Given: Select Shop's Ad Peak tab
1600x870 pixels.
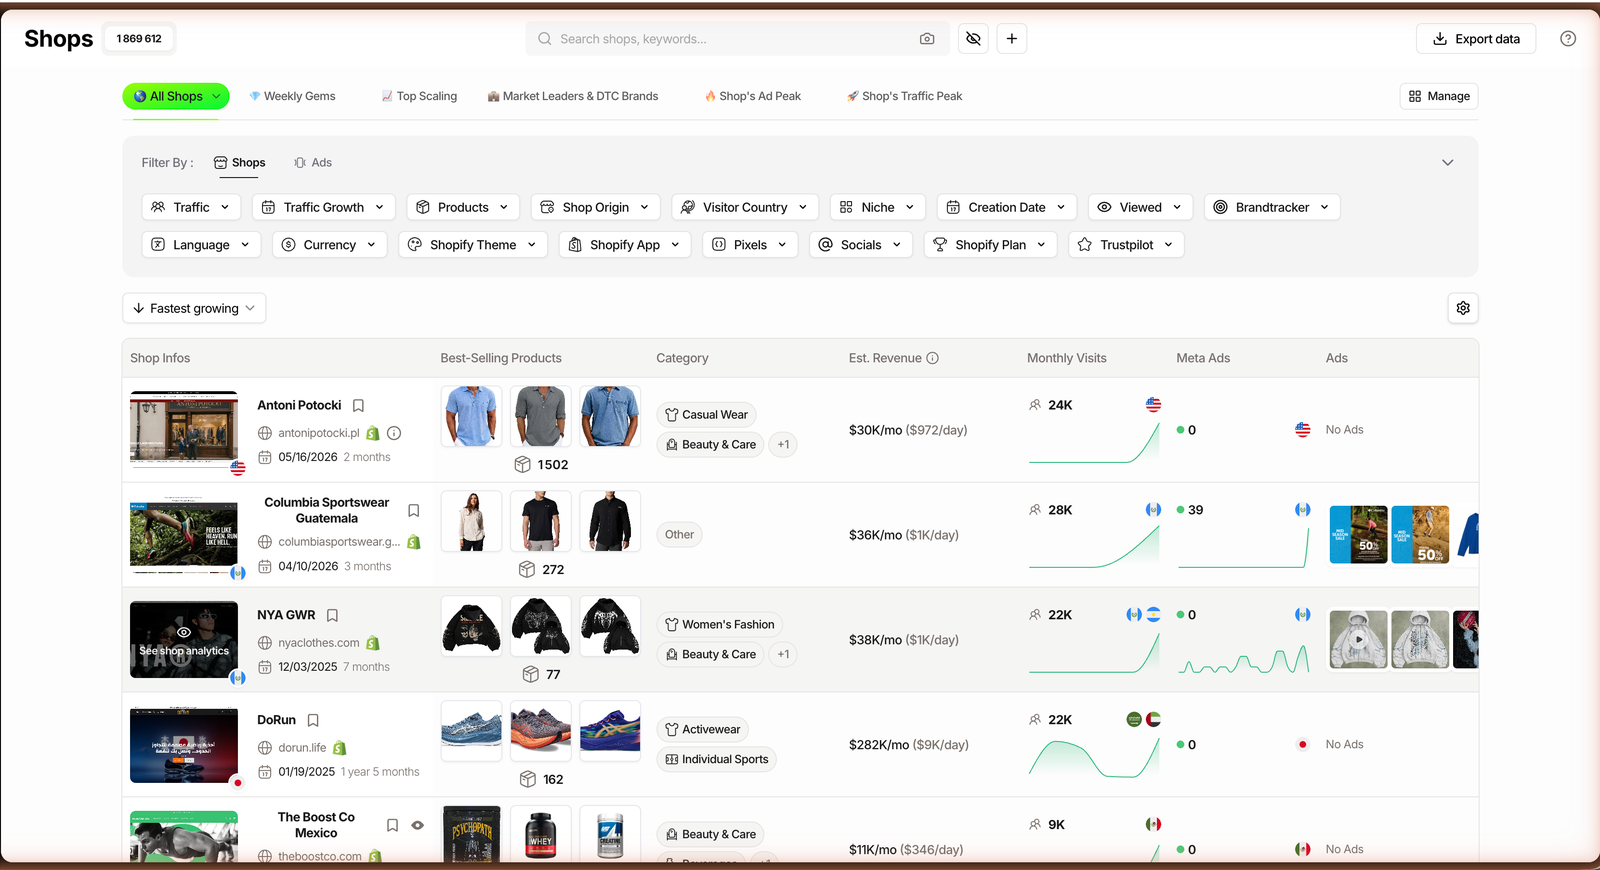Looking at the screenshot, I should [x=753, y=96].
